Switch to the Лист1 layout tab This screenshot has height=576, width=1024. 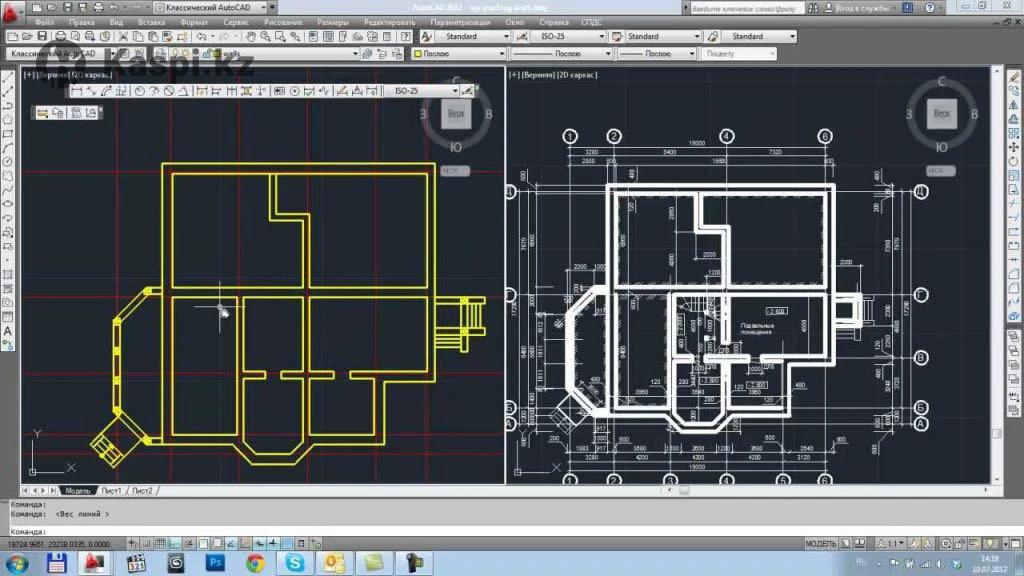tap(111, 490)
